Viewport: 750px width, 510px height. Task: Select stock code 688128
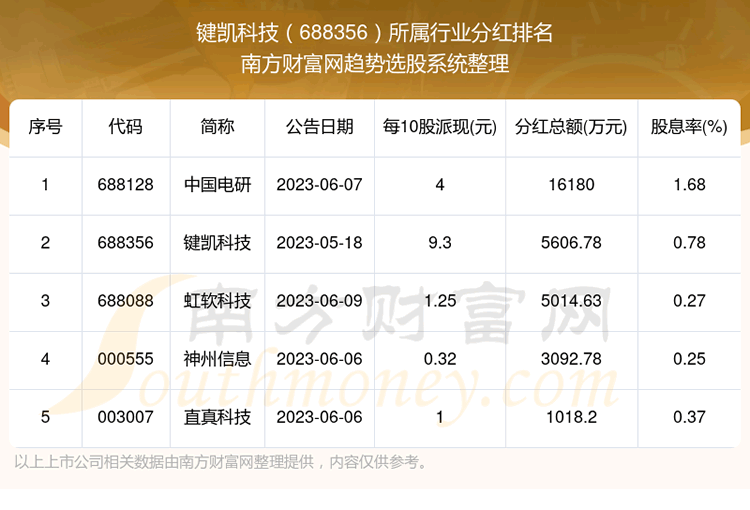(125, 185)
